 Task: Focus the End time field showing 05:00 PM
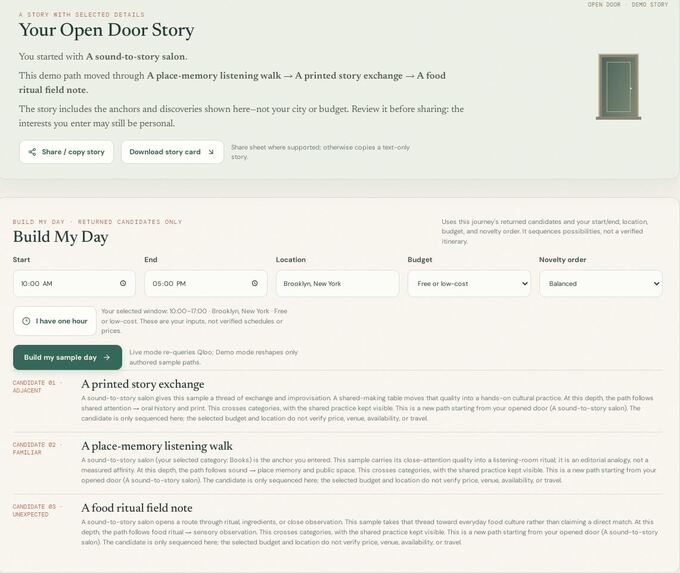pyautogui.click(x=206, y=284)
